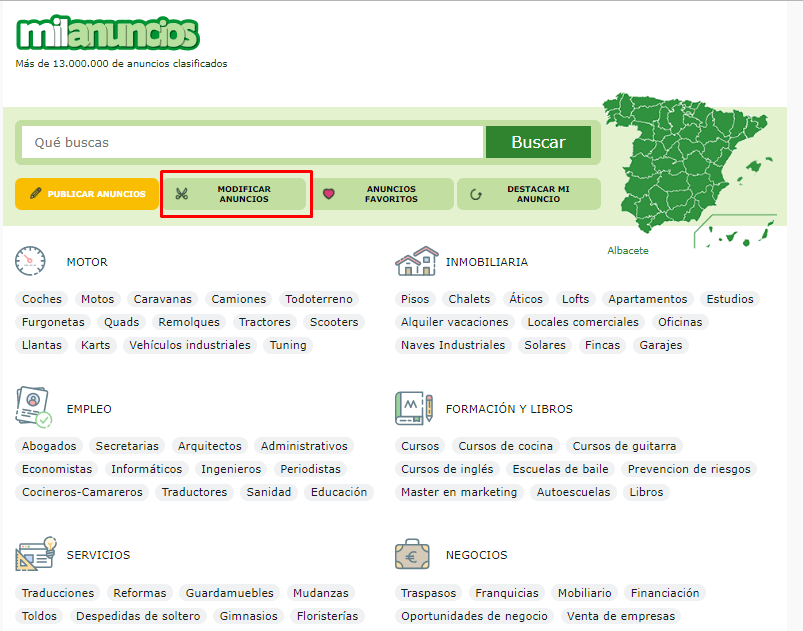The height and width of the screenshot is (631, 803).
Task: Click the pencil icon on Publicar Anuncios
Action: coord(35,193)
